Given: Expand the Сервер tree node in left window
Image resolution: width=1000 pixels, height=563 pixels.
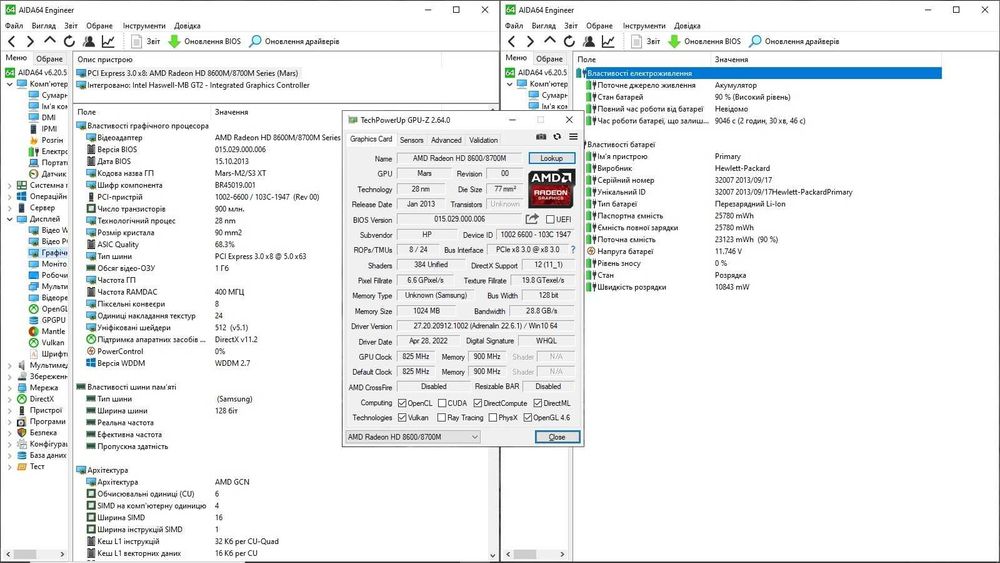Looking at the screenshot, I should (9, 207).
